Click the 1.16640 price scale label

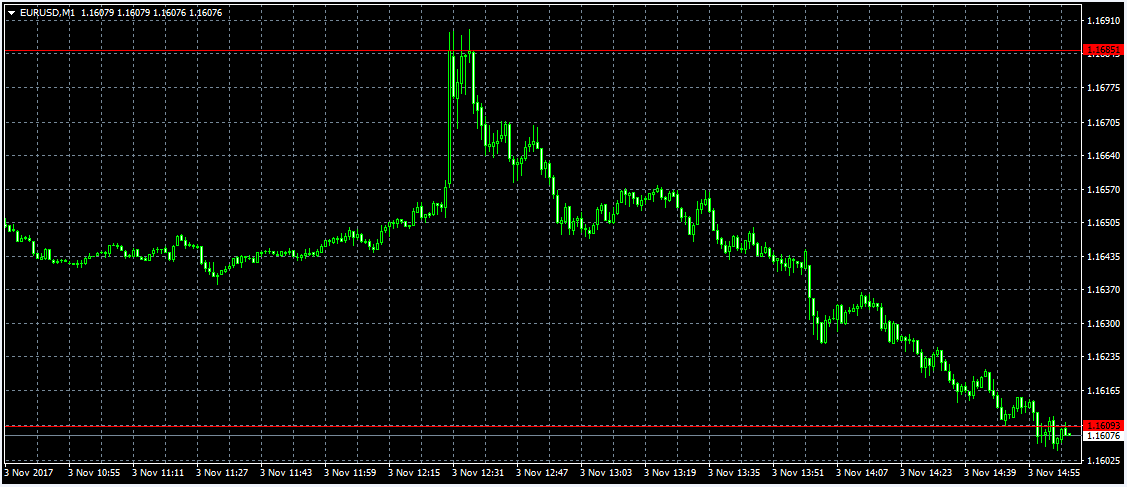coord(1106,156)
